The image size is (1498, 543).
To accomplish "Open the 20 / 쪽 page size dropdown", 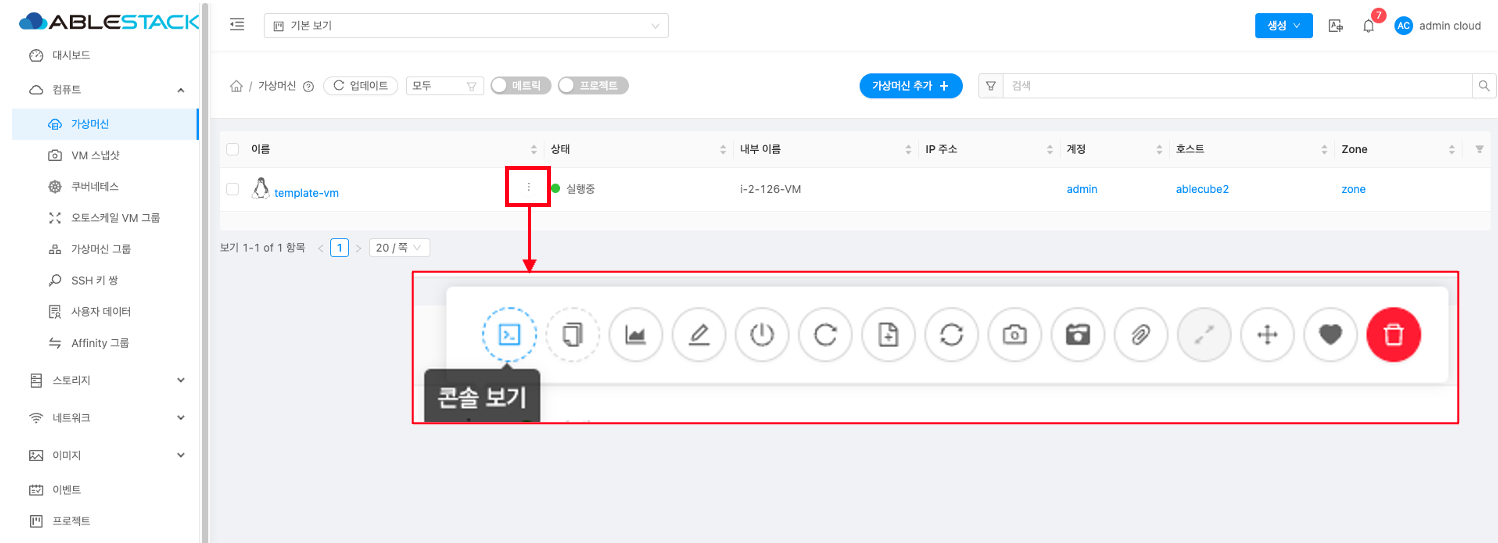I will pyautogui.click(x=399, y=247).
